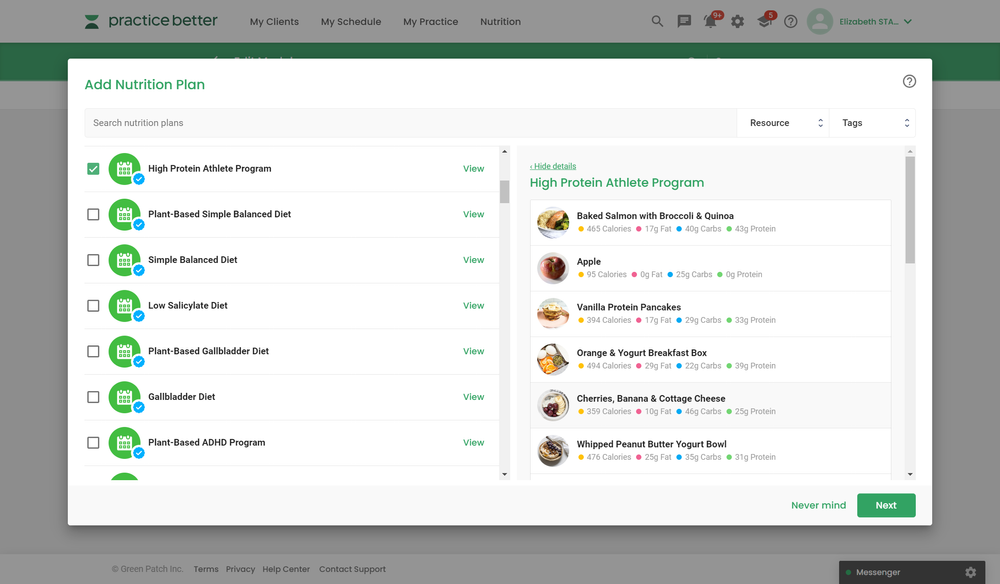The width and height of the screenshot is (1000, 584).
Task: Open notifications showing 9+ badge
Action: coord(710,20)
